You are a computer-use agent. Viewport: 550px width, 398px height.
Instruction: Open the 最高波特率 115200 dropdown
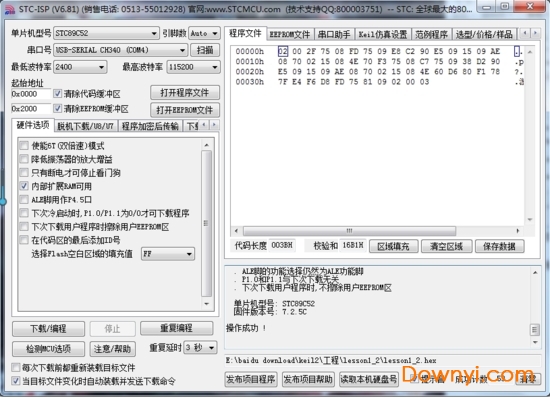pos(194,67)
